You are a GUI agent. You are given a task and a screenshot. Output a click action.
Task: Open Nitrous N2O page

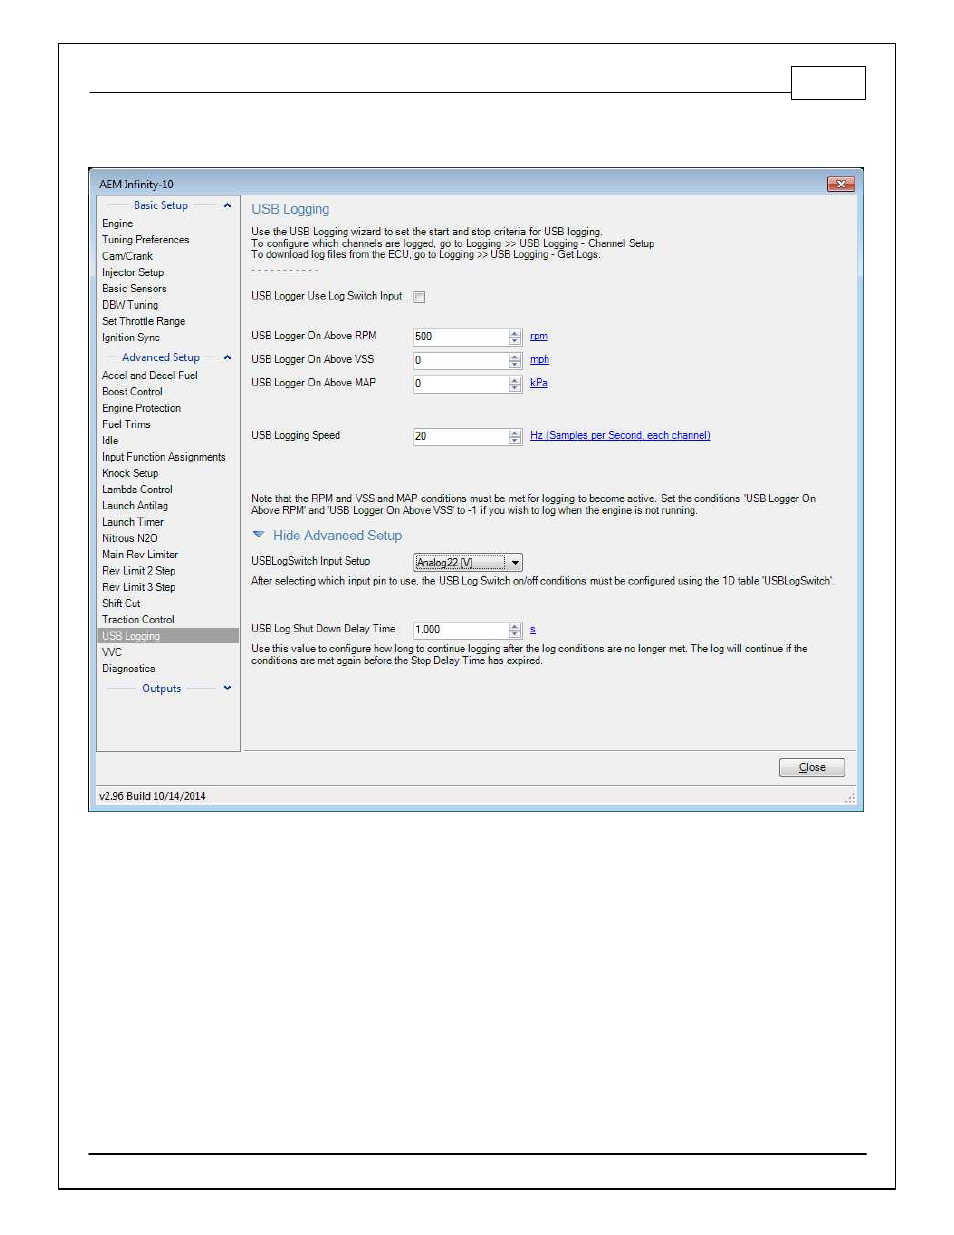130,539
